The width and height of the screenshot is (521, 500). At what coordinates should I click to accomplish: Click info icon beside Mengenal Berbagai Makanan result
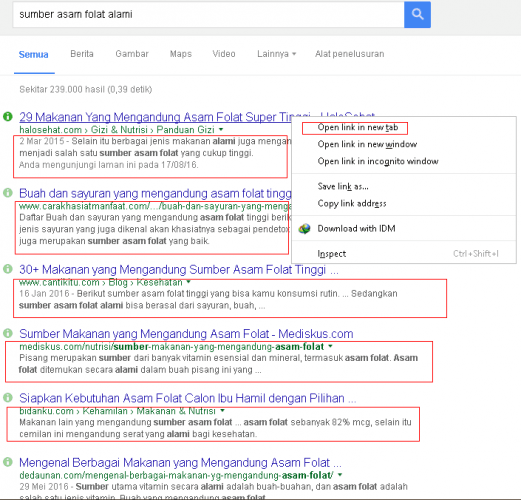[x=8, y=462]
